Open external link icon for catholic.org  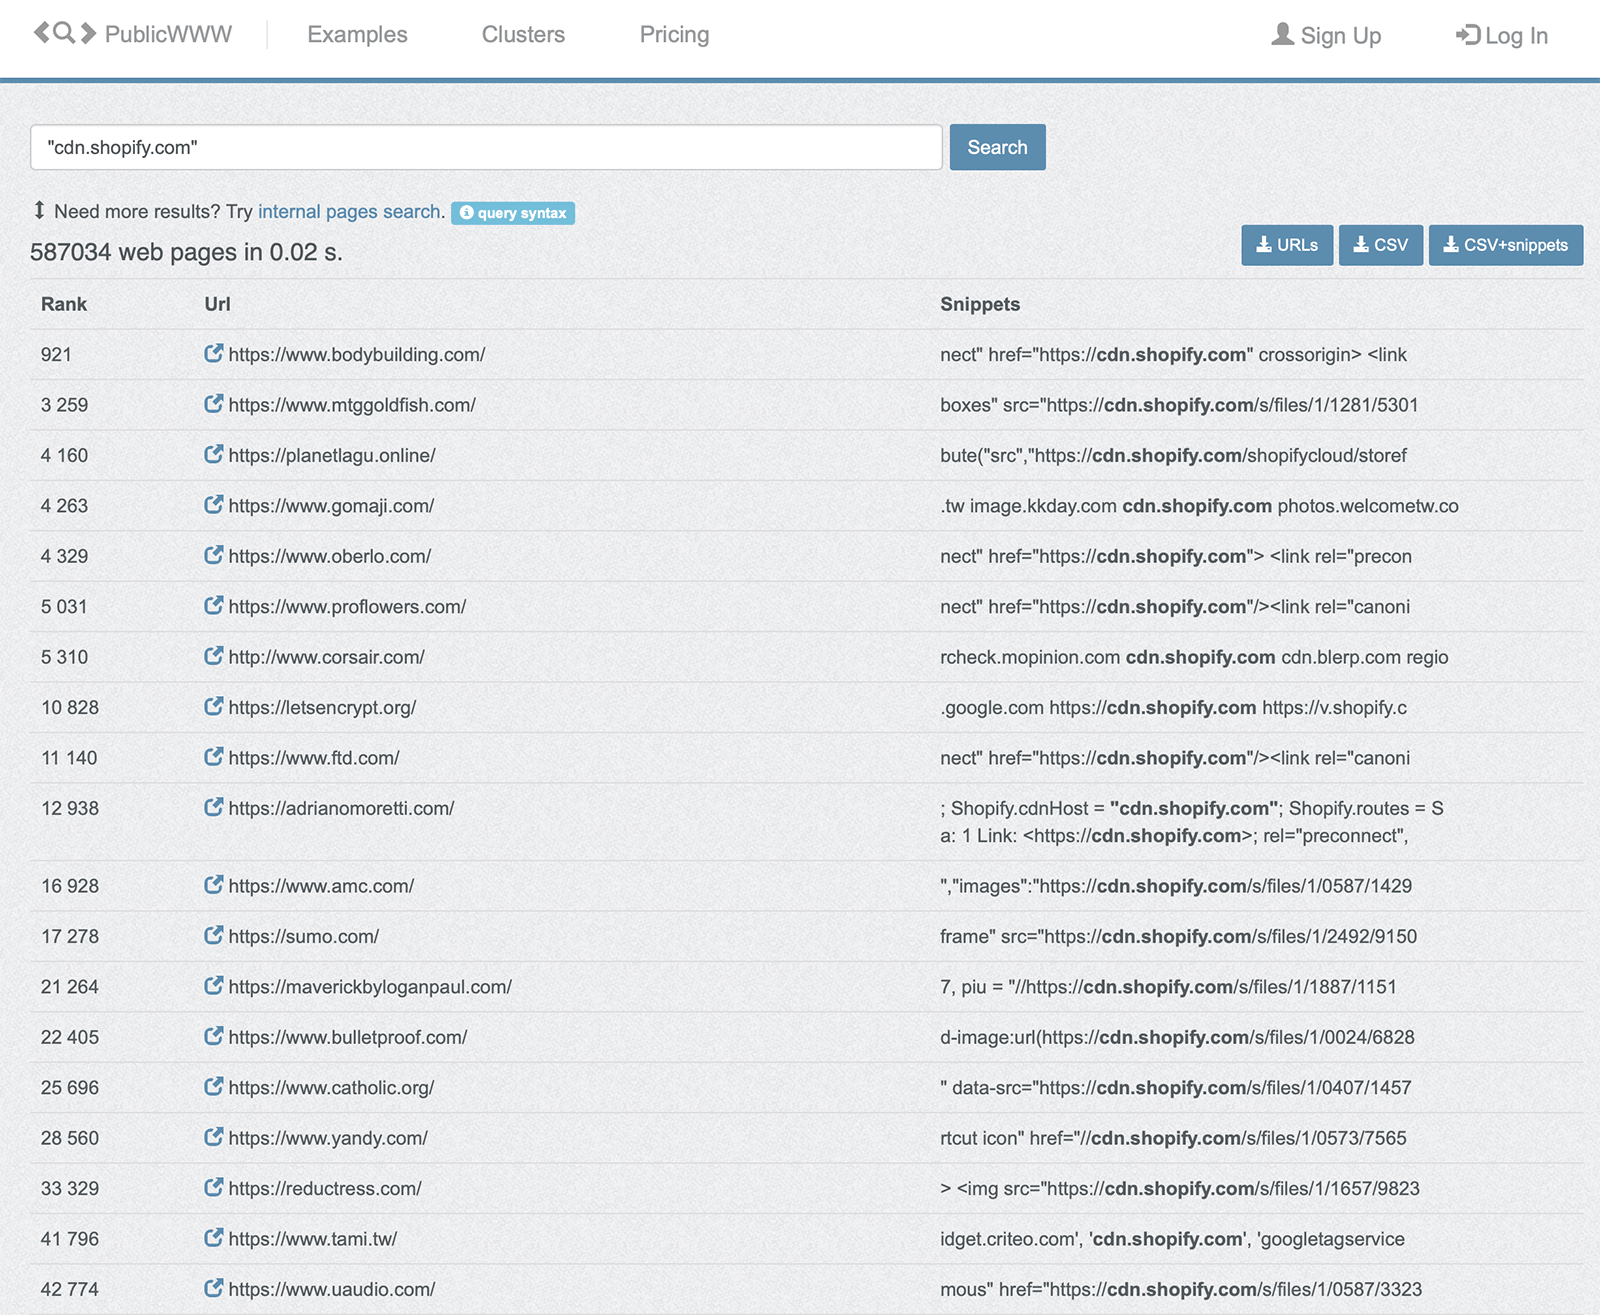[x=213, y=1087]
